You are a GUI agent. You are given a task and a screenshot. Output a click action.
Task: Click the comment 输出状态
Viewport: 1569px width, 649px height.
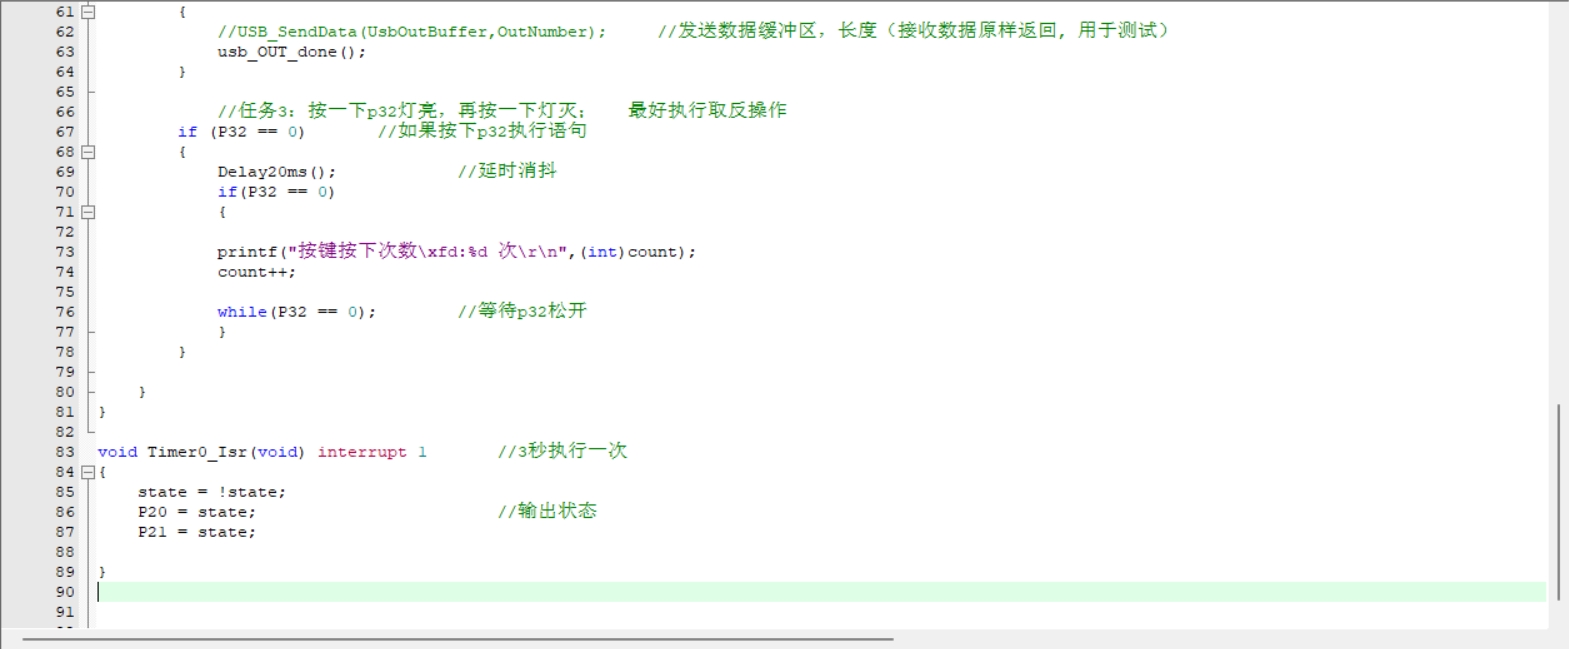pos(547,511)
